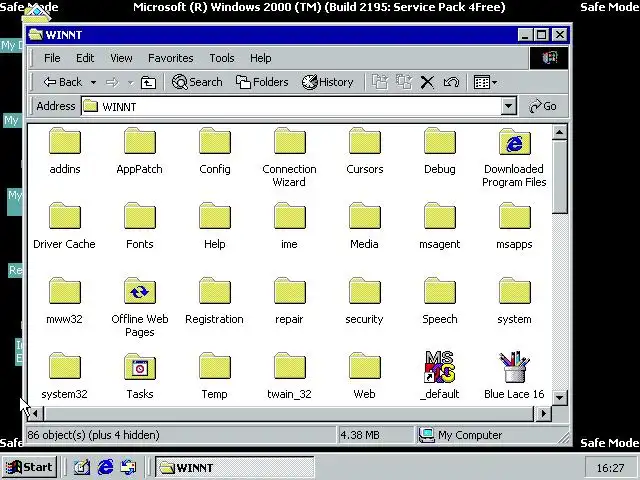640x480 pixels.
Task: Open the Edit menu
Action: (x=85, y=58)
